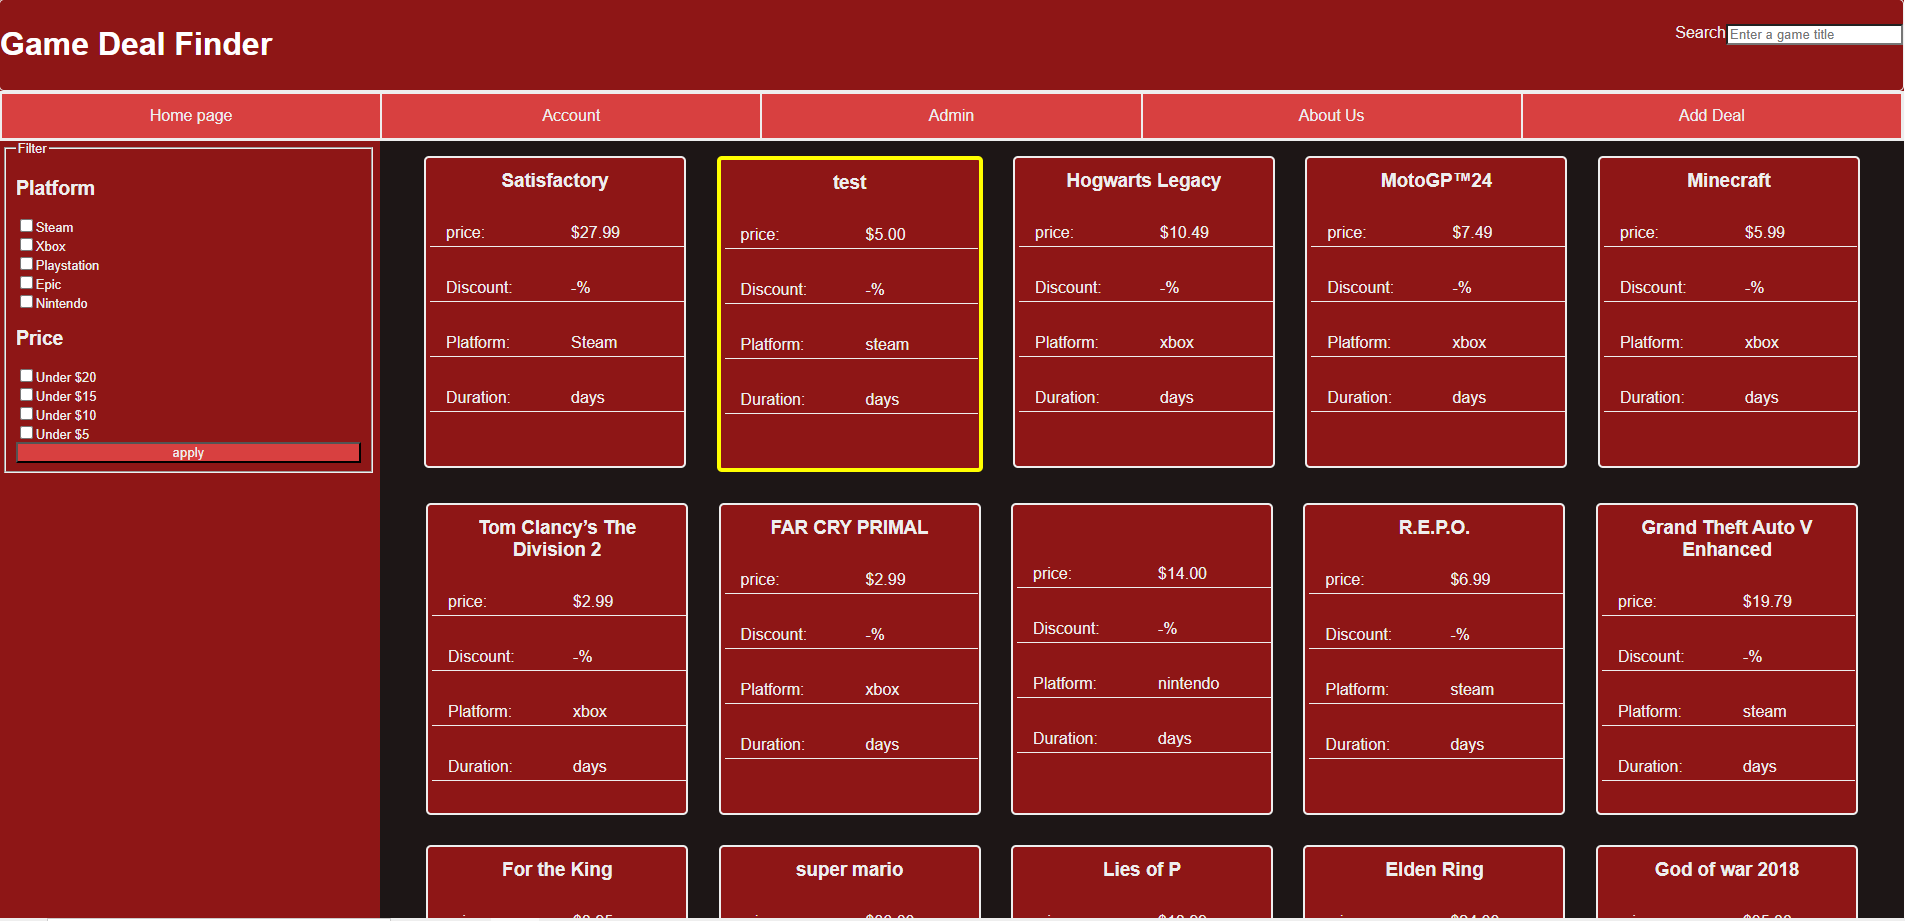Click the Game Deal Finder heading

[137, 43]
